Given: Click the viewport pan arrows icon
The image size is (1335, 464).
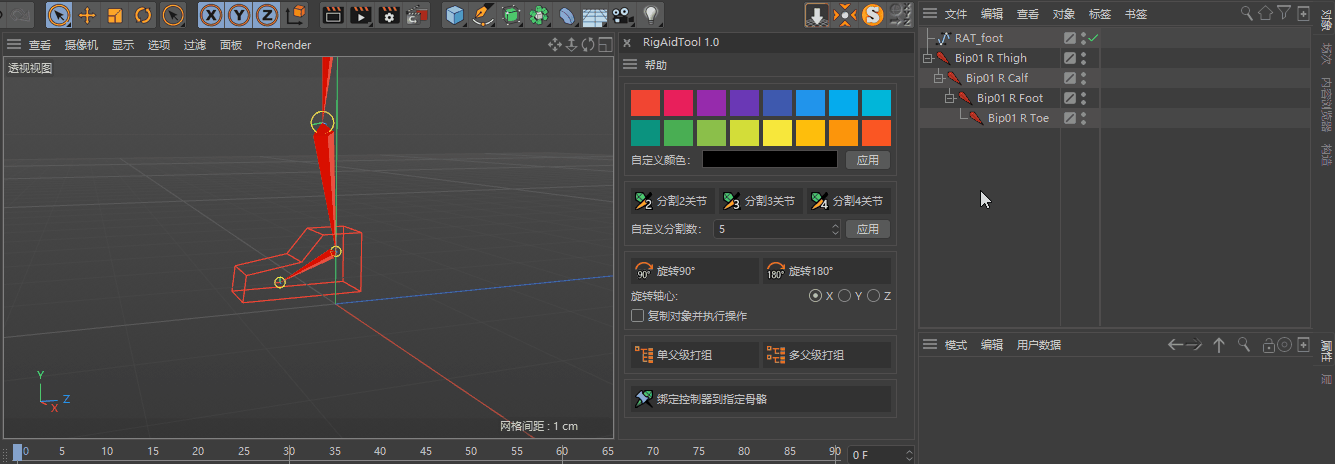Looking at the screenshot, I should point(554,44).
